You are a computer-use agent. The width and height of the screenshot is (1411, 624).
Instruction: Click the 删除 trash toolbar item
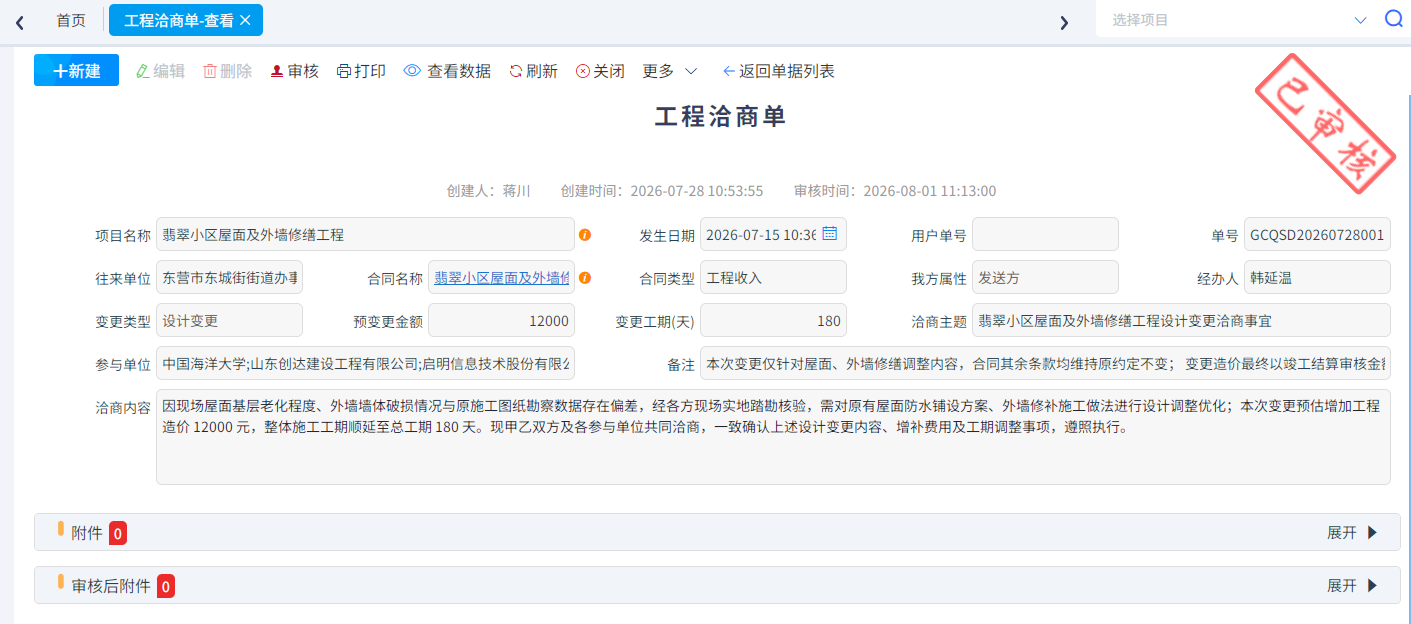pos(227,71)
